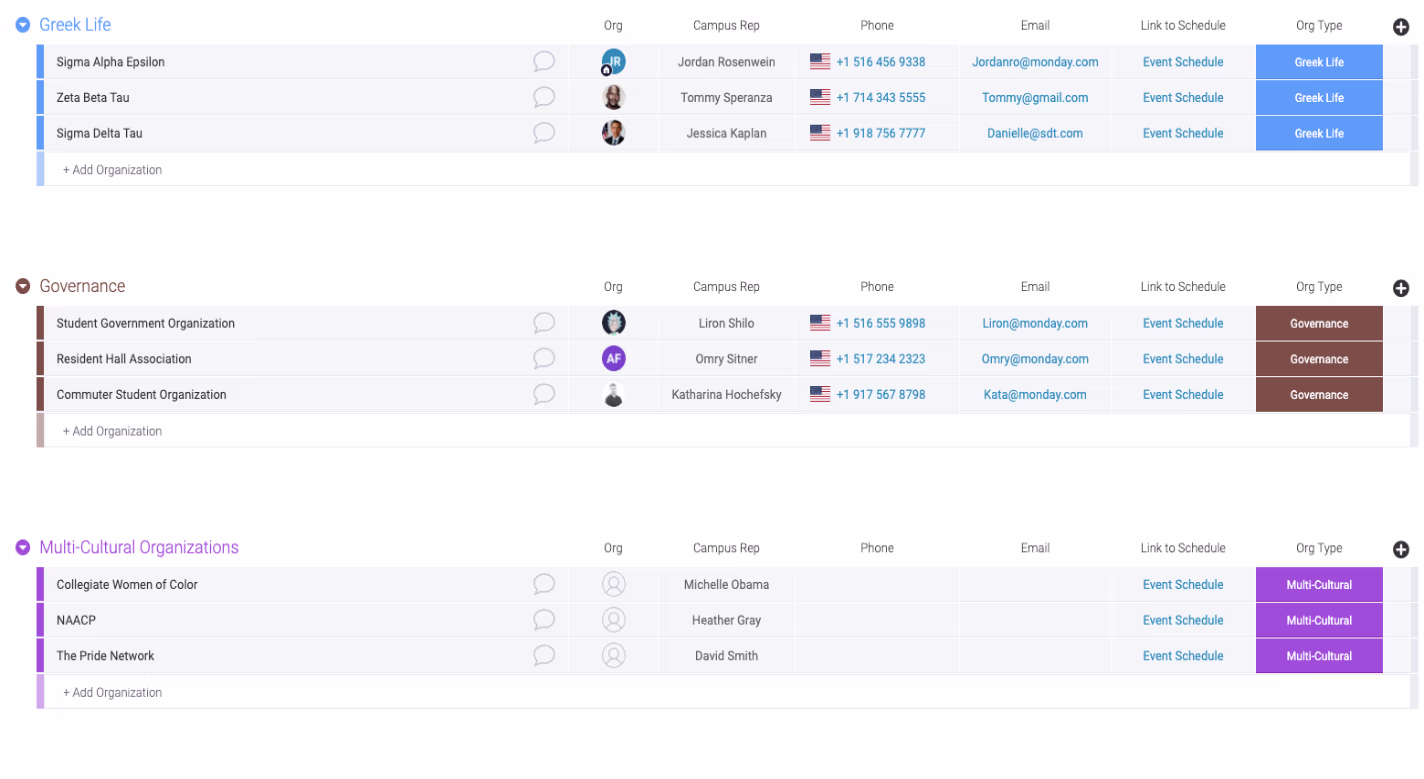Email Liron@monday.com
This screenshot has height=779, width=1424.
[1035, 323]
